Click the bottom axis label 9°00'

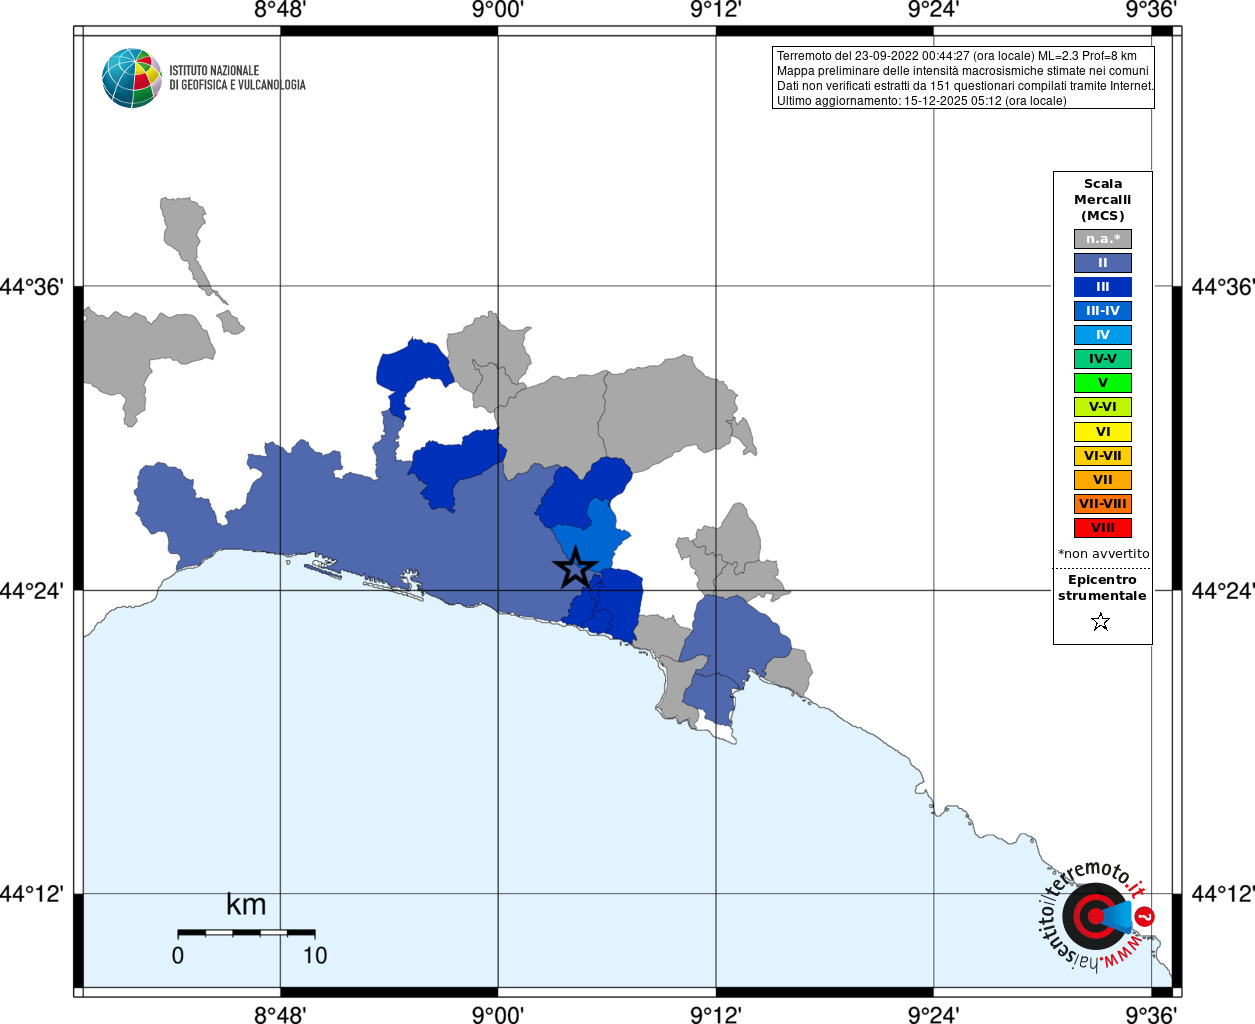(498, 1014)
